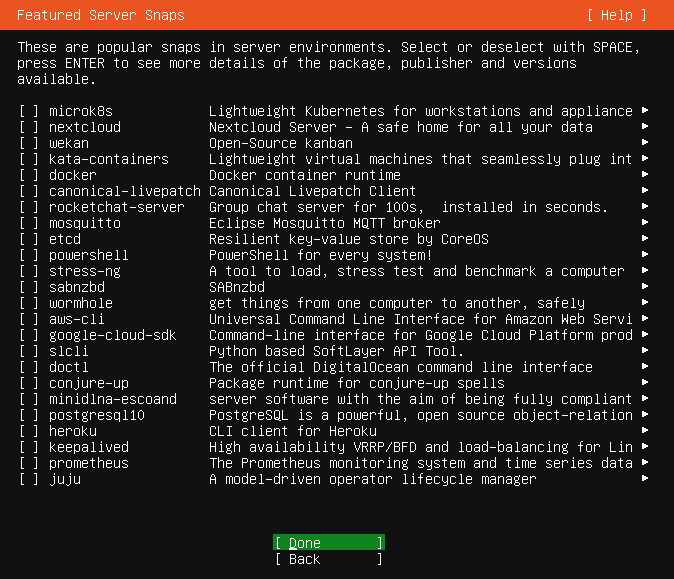This screenshot has width=674, height=579.
Task: Expand heroku row details arrow
Action: pos(645,430)
